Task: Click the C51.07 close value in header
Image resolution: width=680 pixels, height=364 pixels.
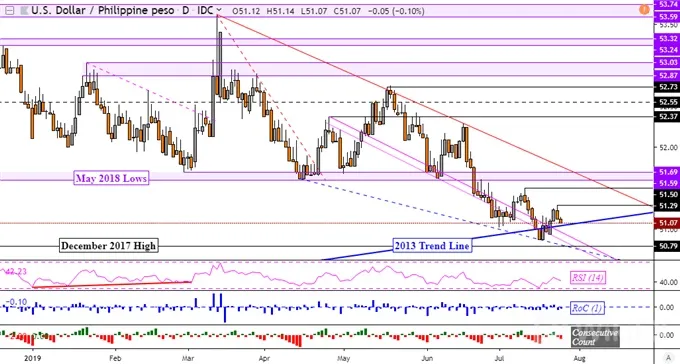Action: (x=347, y=11)
